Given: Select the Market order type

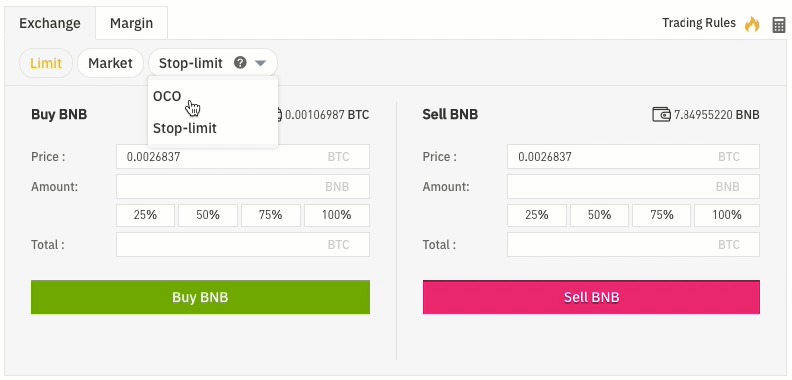Looking at the screenshot, I should click(110, 63).
